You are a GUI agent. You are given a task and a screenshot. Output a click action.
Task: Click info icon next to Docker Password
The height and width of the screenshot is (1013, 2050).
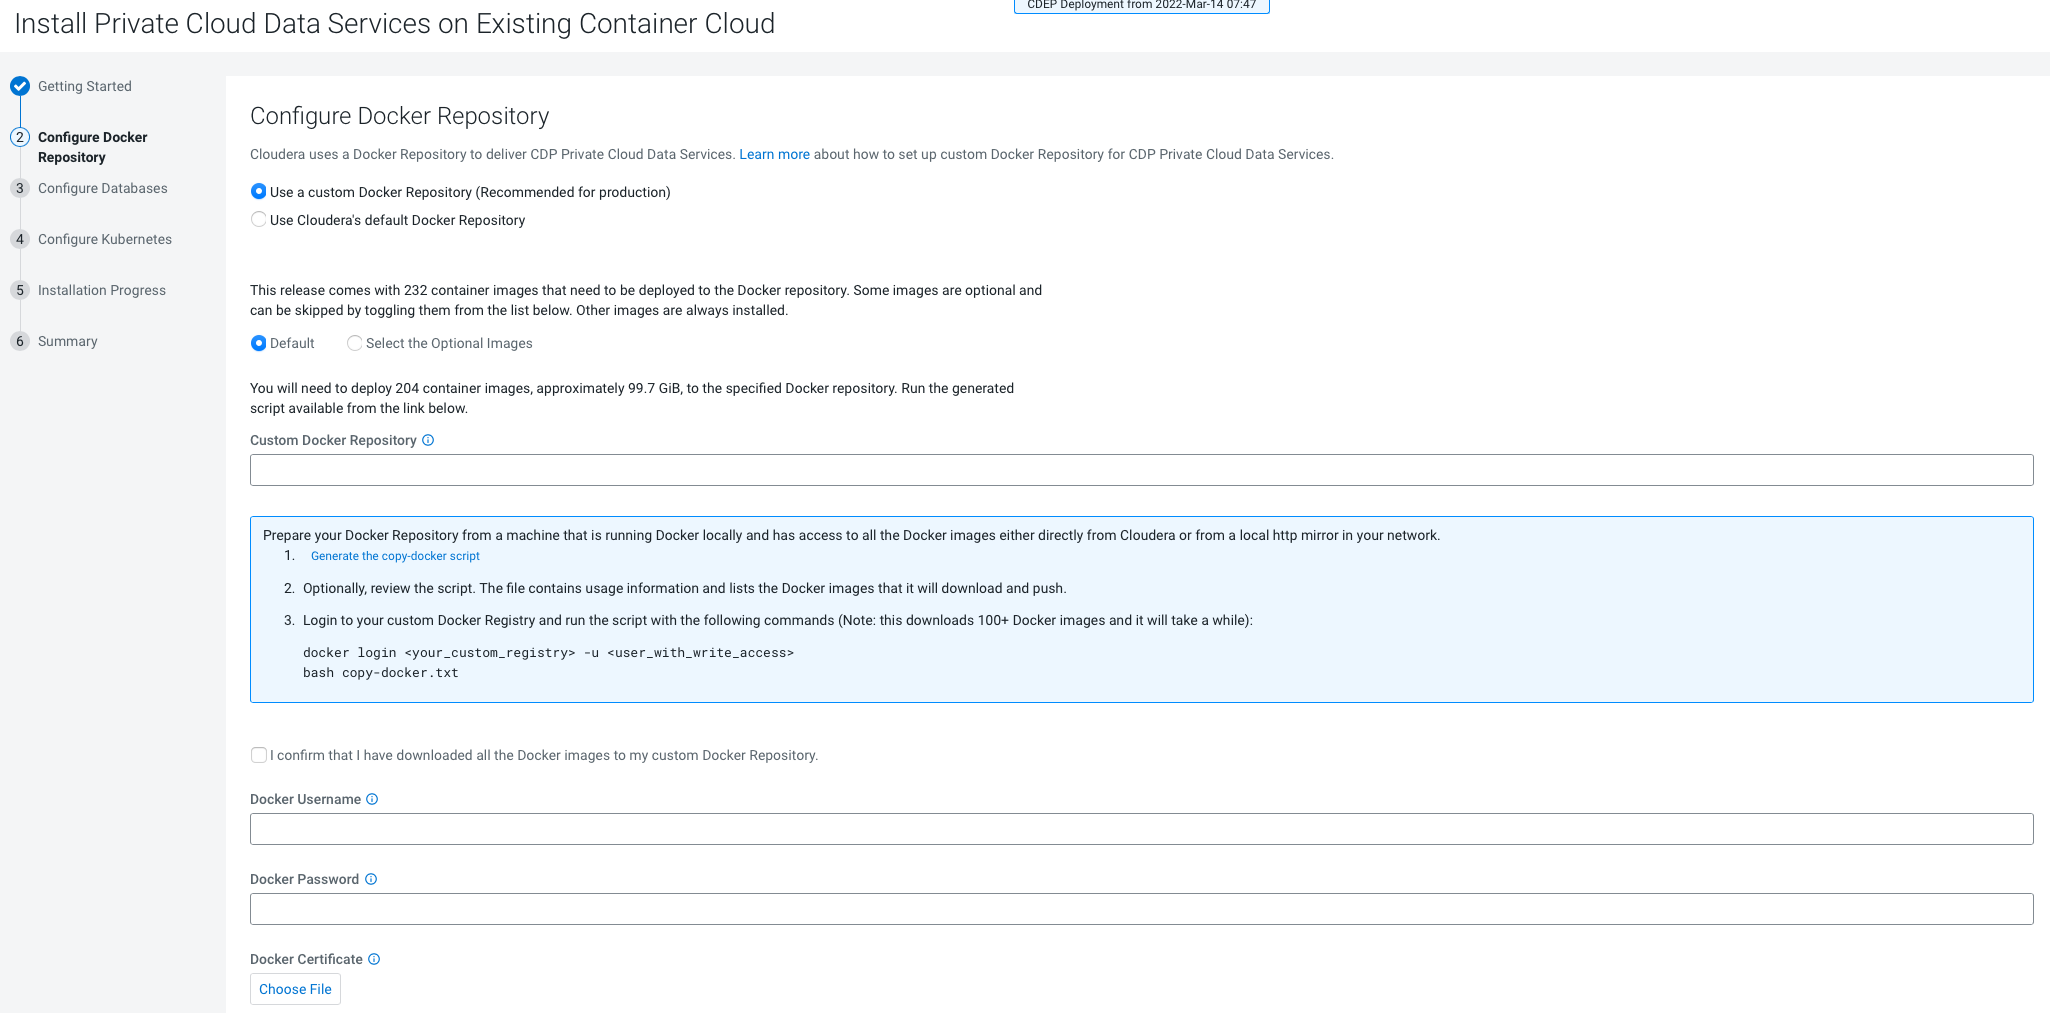tap(371, 879)
